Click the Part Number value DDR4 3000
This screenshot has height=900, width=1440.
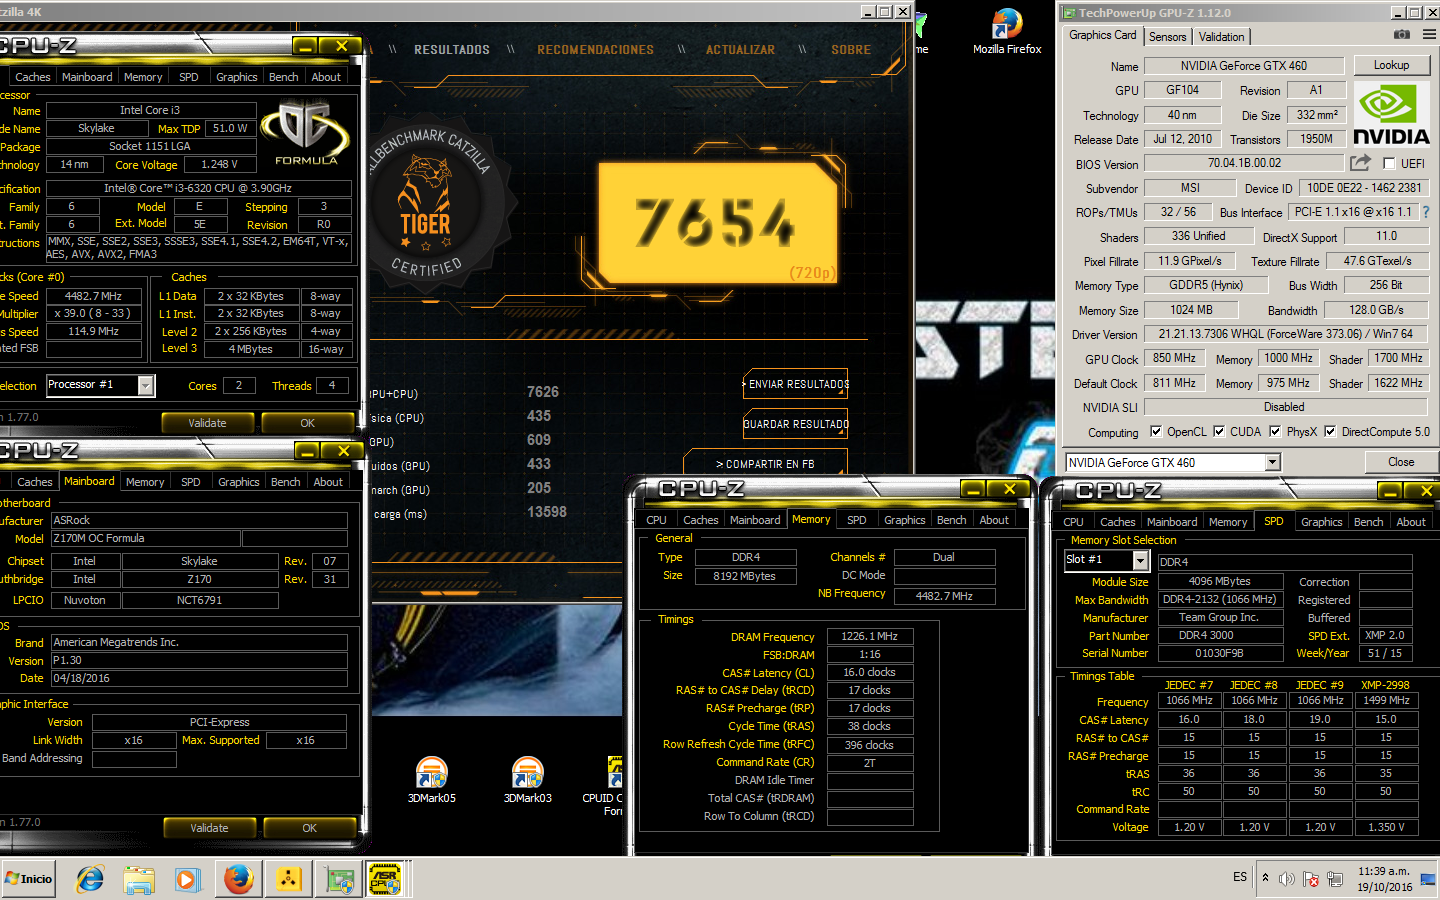pyautogui.click(x=1219, y=635)
